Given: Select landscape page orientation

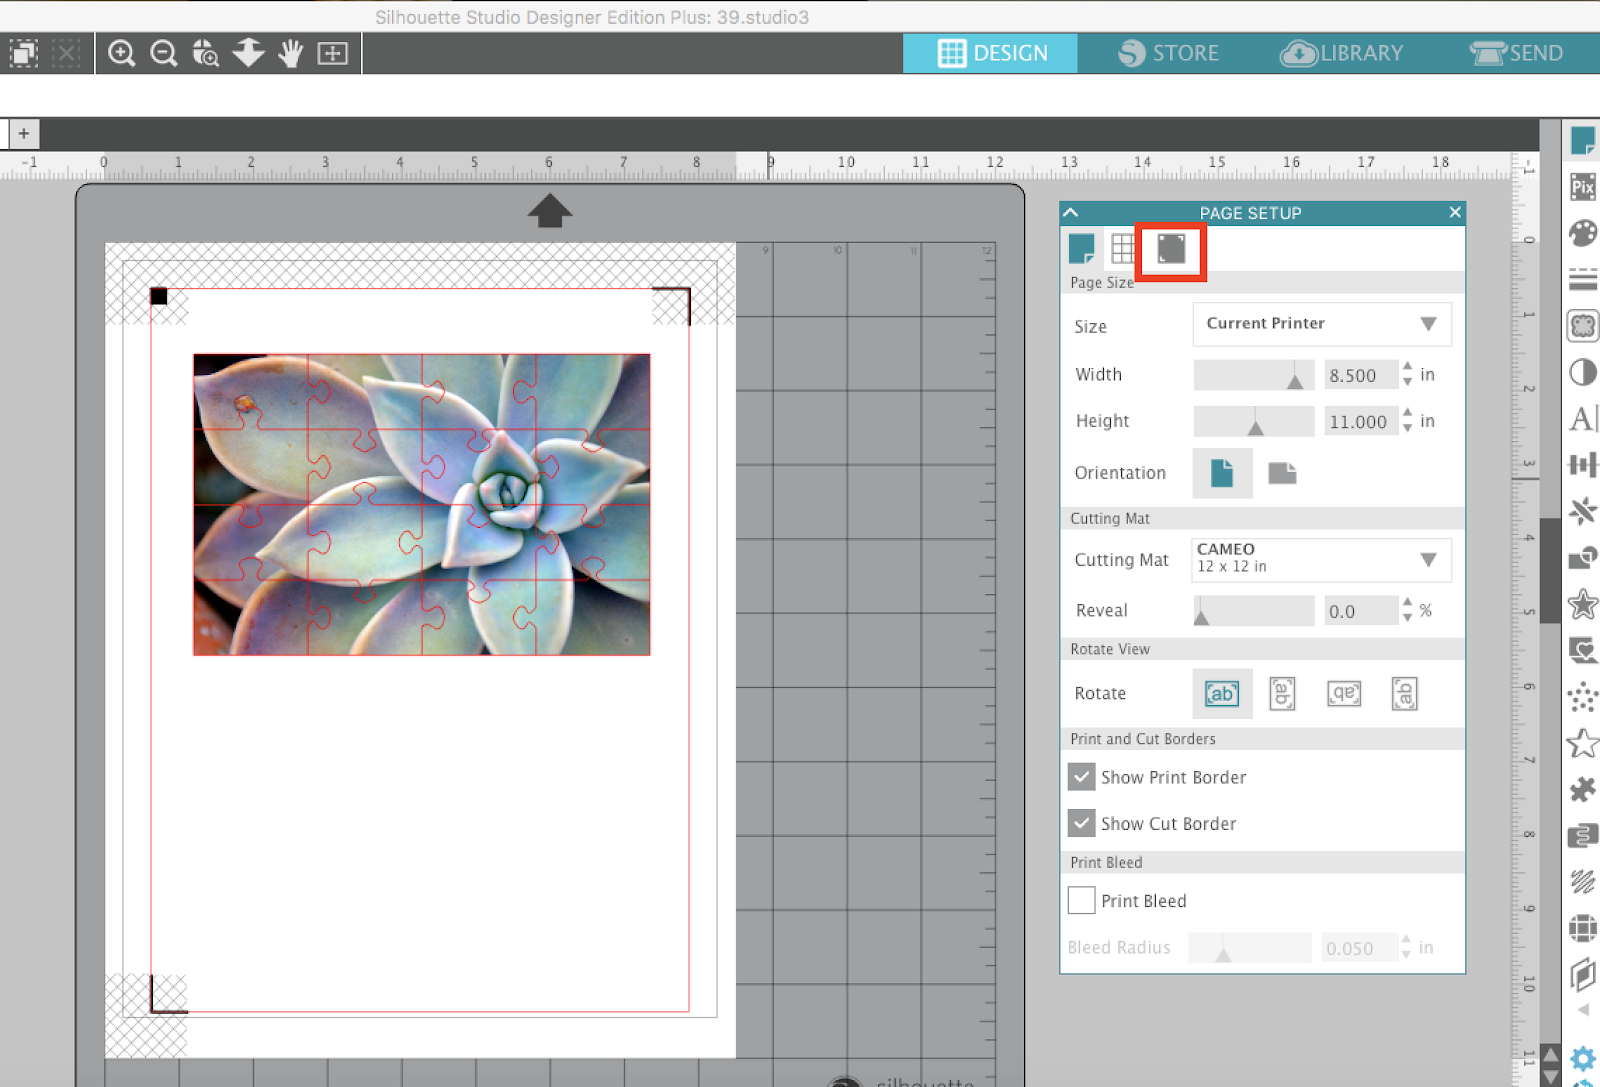Looking at the screenshot, I should (1283, 473).
